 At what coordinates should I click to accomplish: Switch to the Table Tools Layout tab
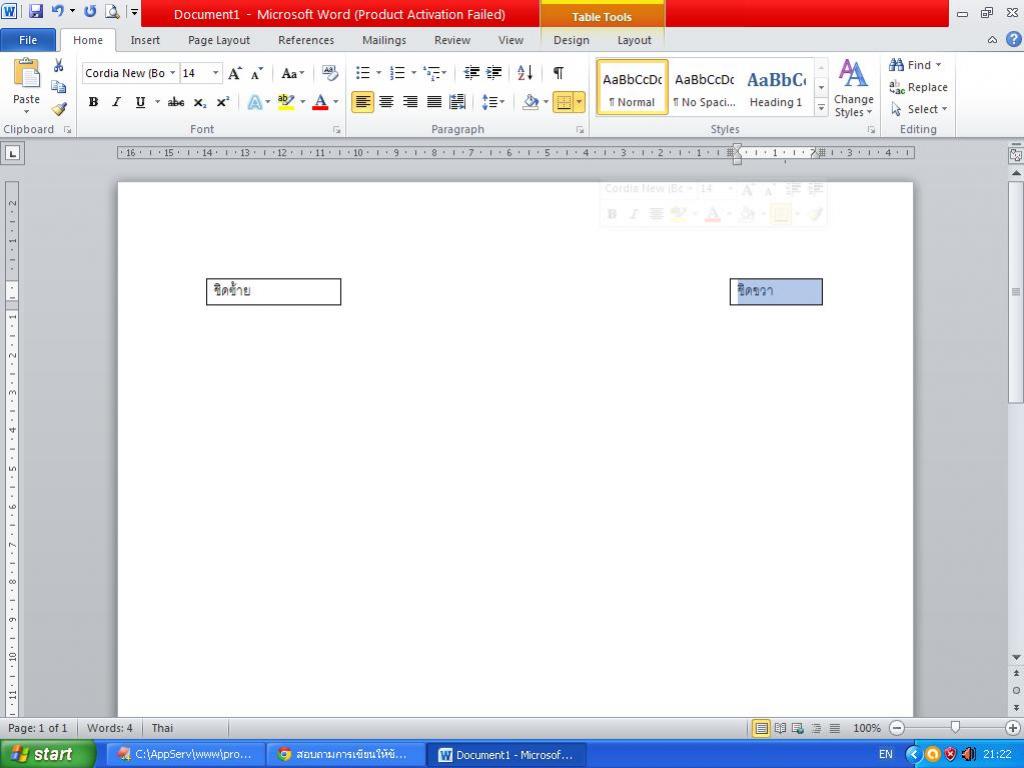click(634, 40)
